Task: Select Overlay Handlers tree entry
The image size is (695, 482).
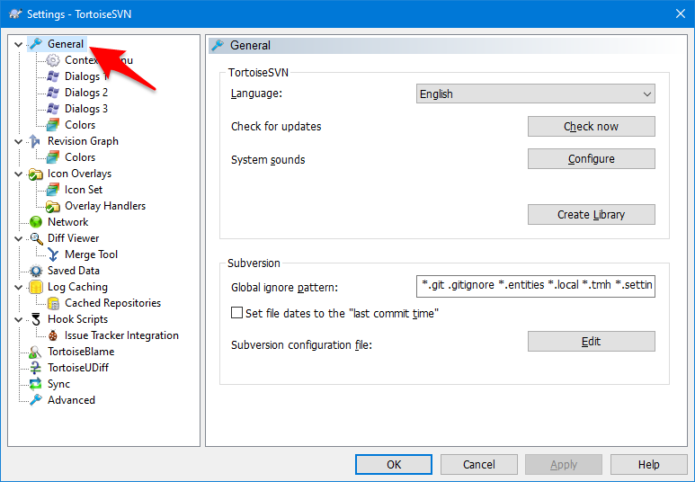Action: 105,206
